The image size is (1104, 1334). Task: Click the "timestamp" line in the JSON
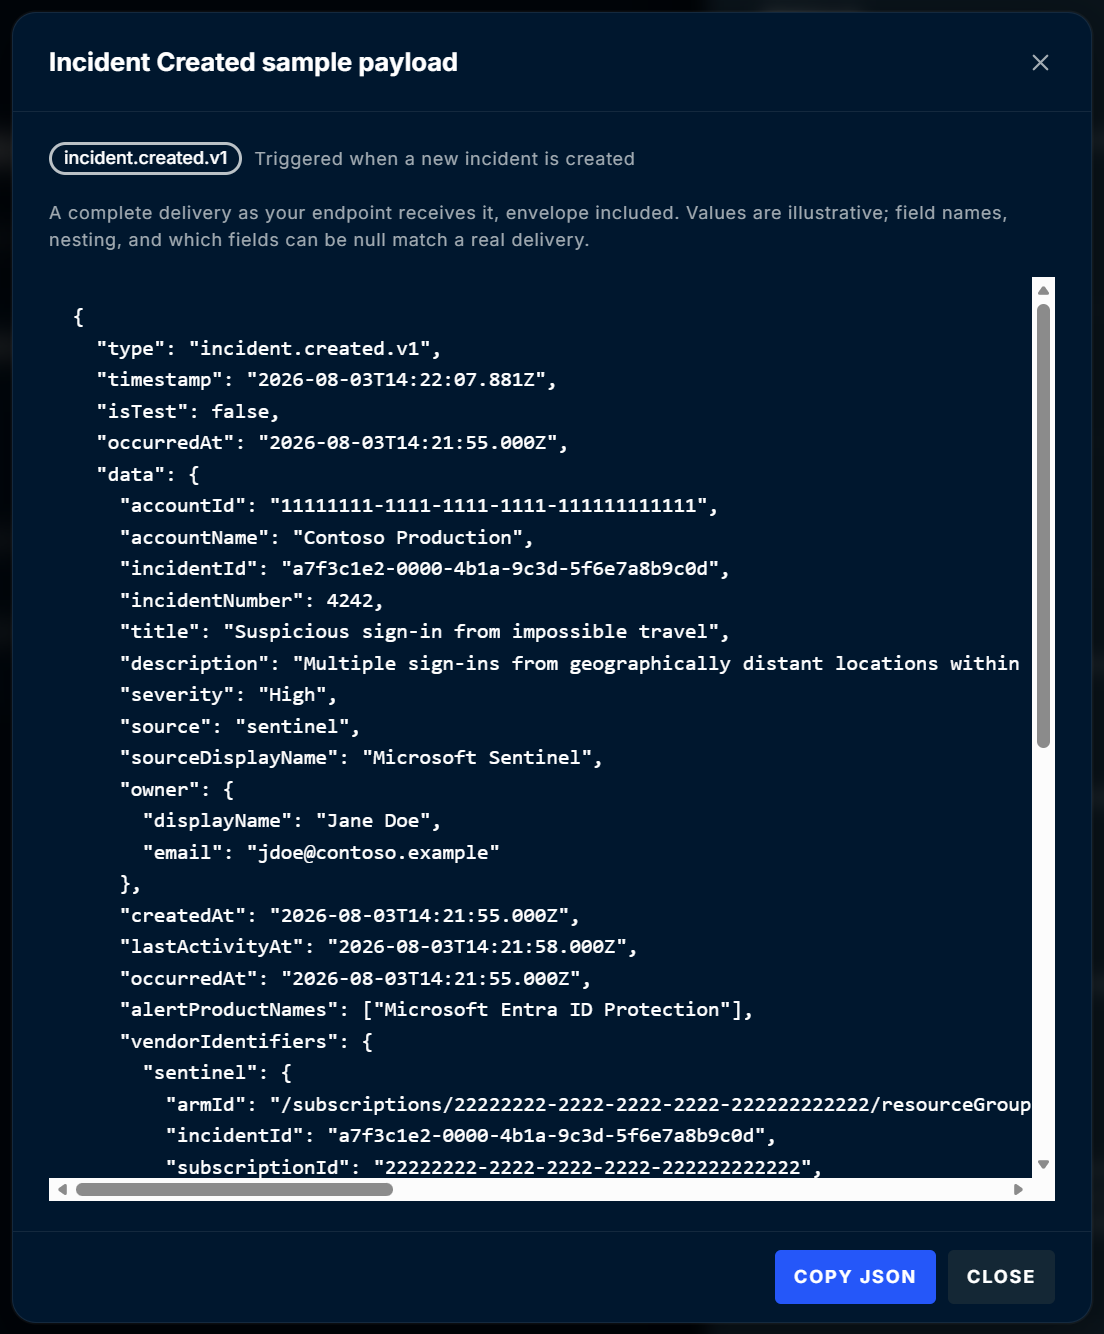[326, 380]
